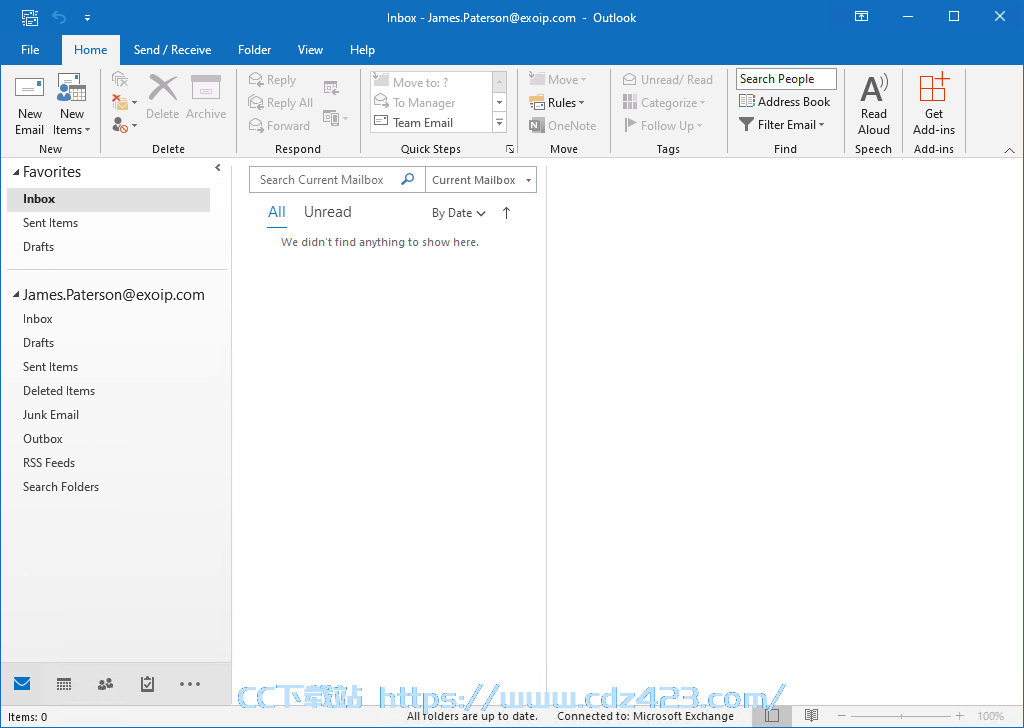Screen dimensions: 1024x728
Task: Click the Delete button
Action: [x=163, y=97]
